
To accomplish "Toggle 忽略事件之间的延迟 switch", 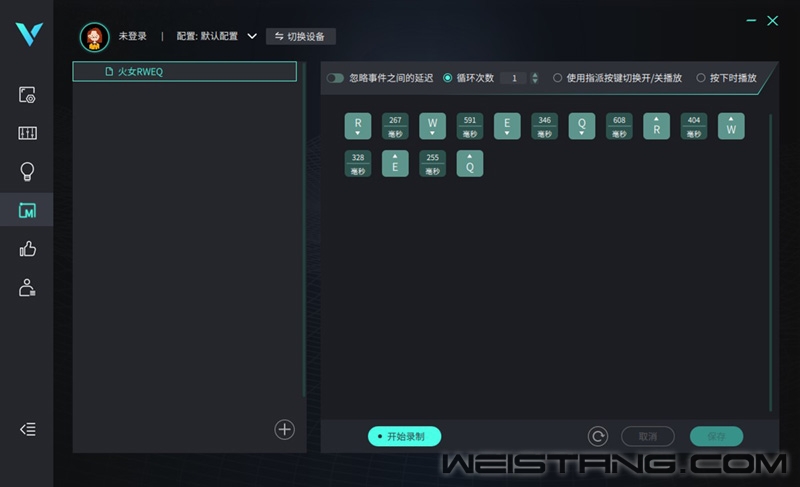I will [335, 78].
